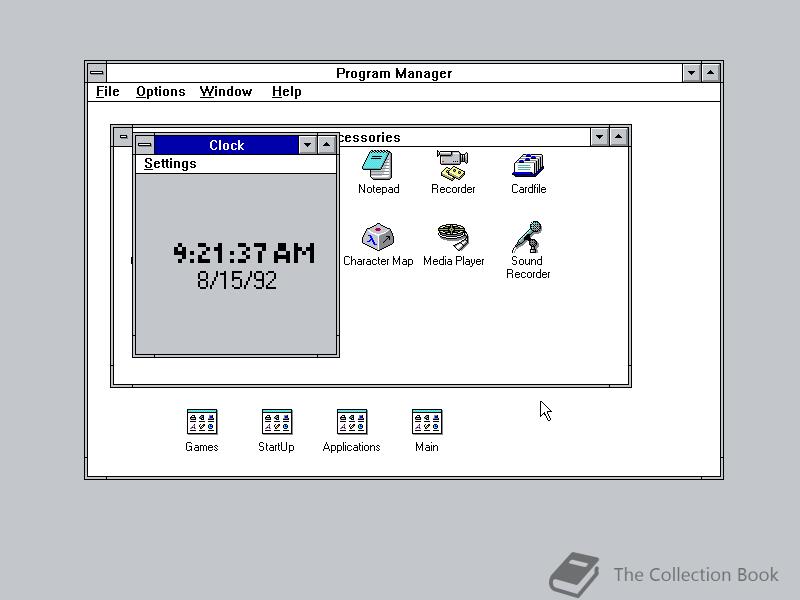Click the Sound Recorder label text
800x600 pixels.
click(528, 267)
